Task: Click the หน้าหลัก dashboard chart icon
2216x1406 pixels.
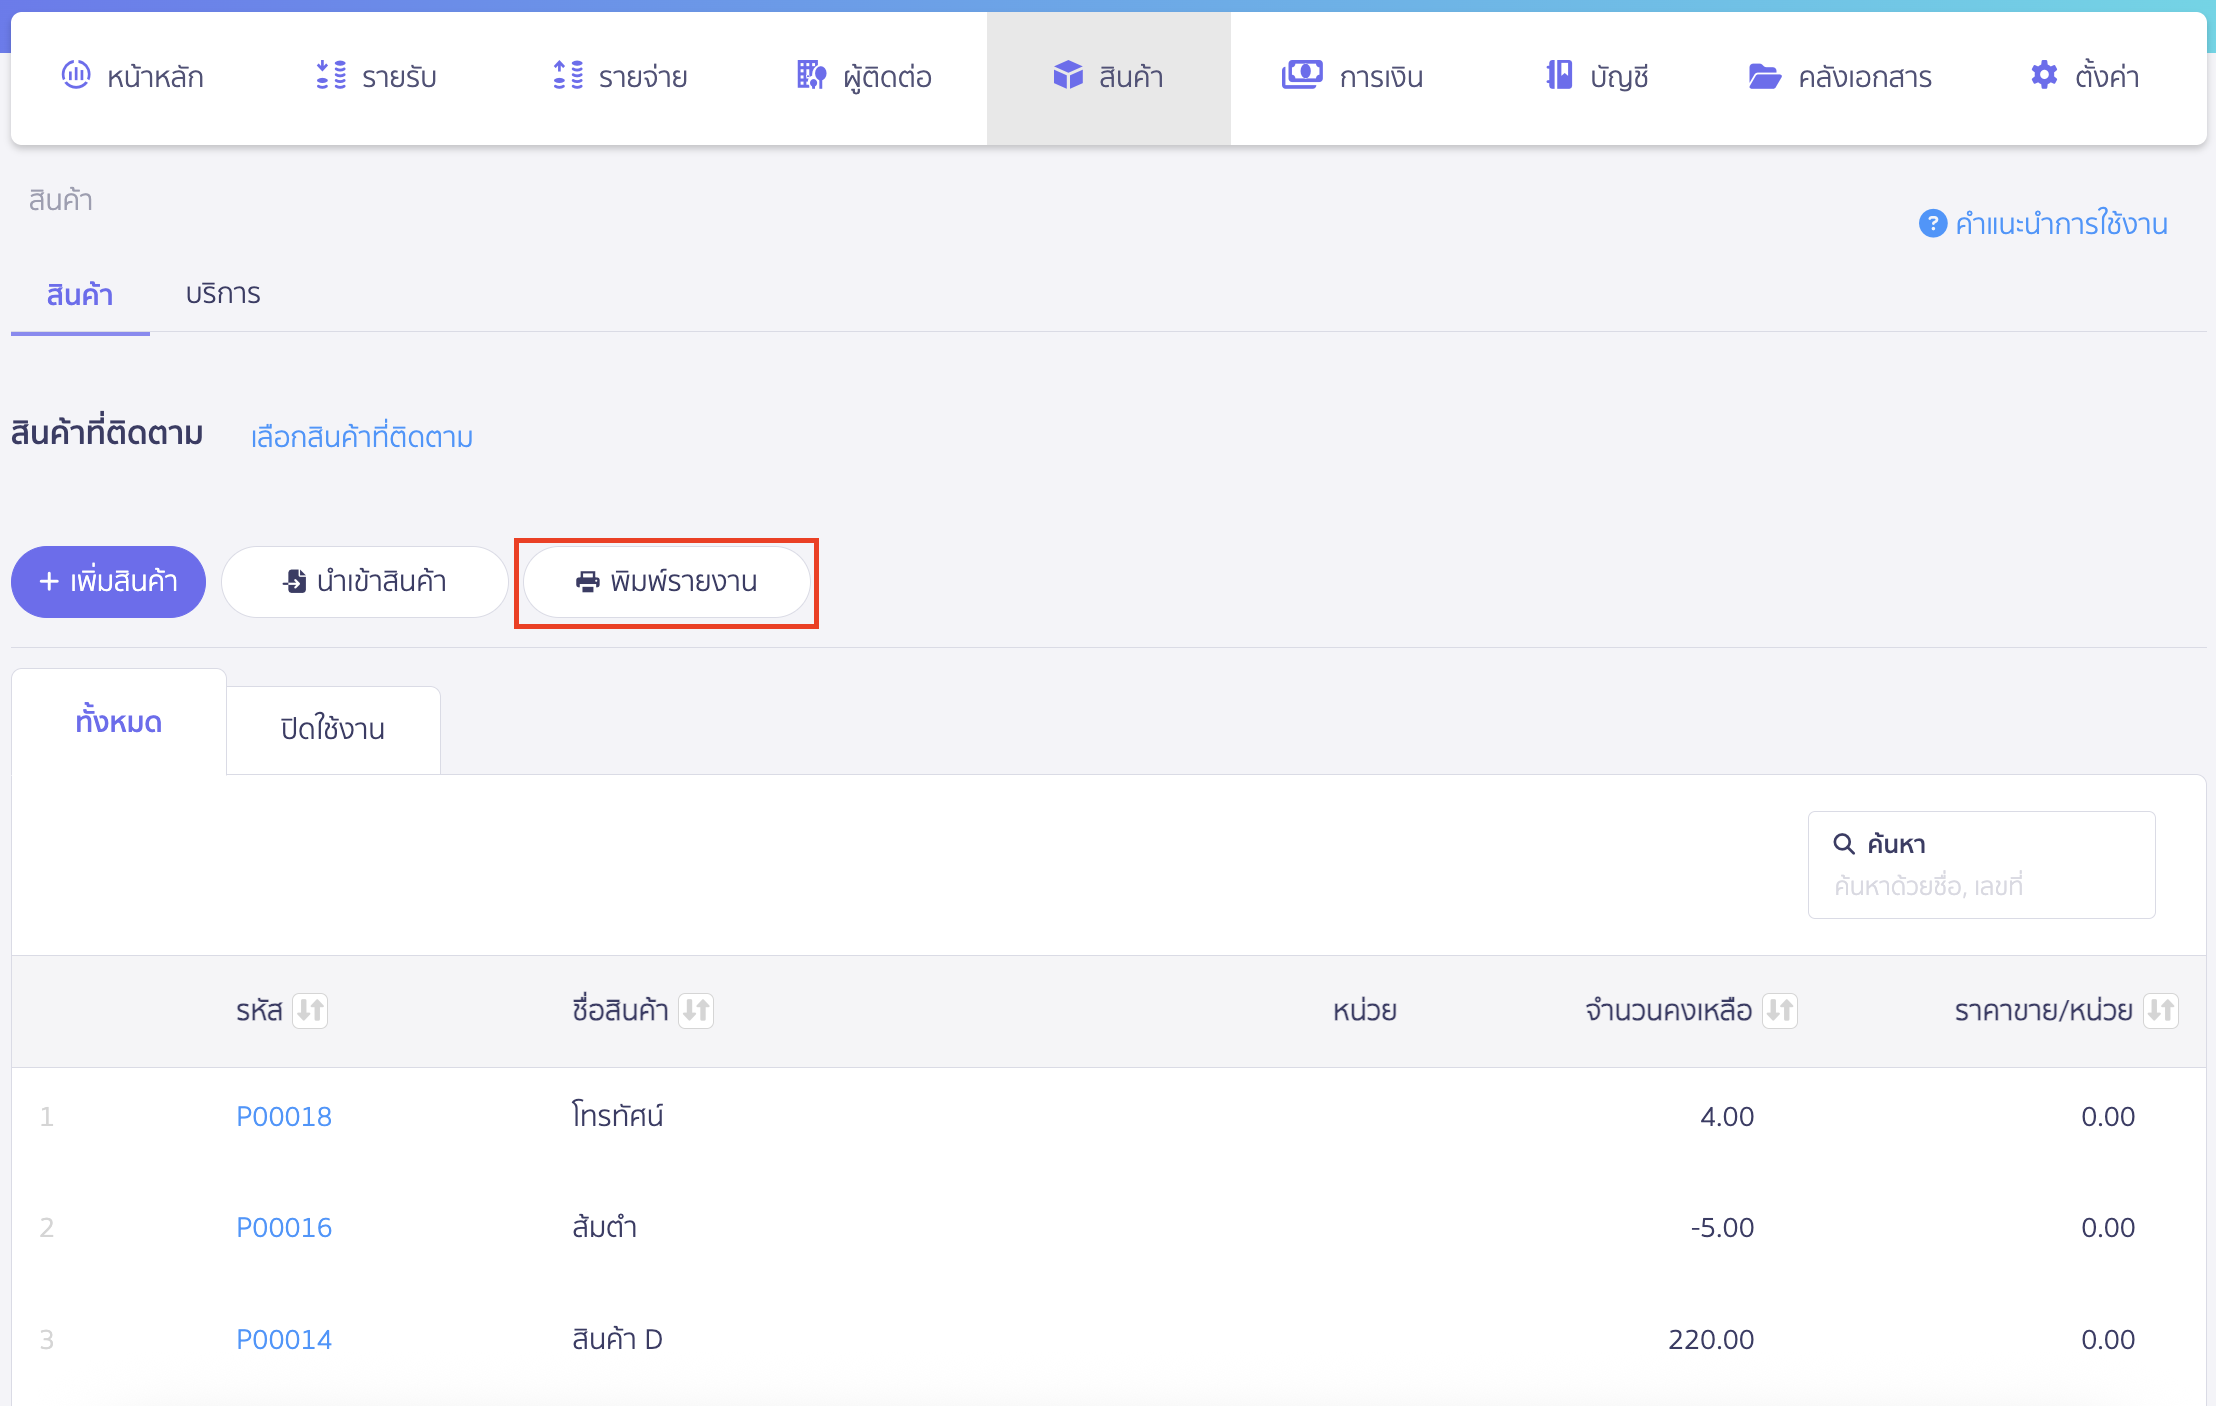Action: (76, 75)
